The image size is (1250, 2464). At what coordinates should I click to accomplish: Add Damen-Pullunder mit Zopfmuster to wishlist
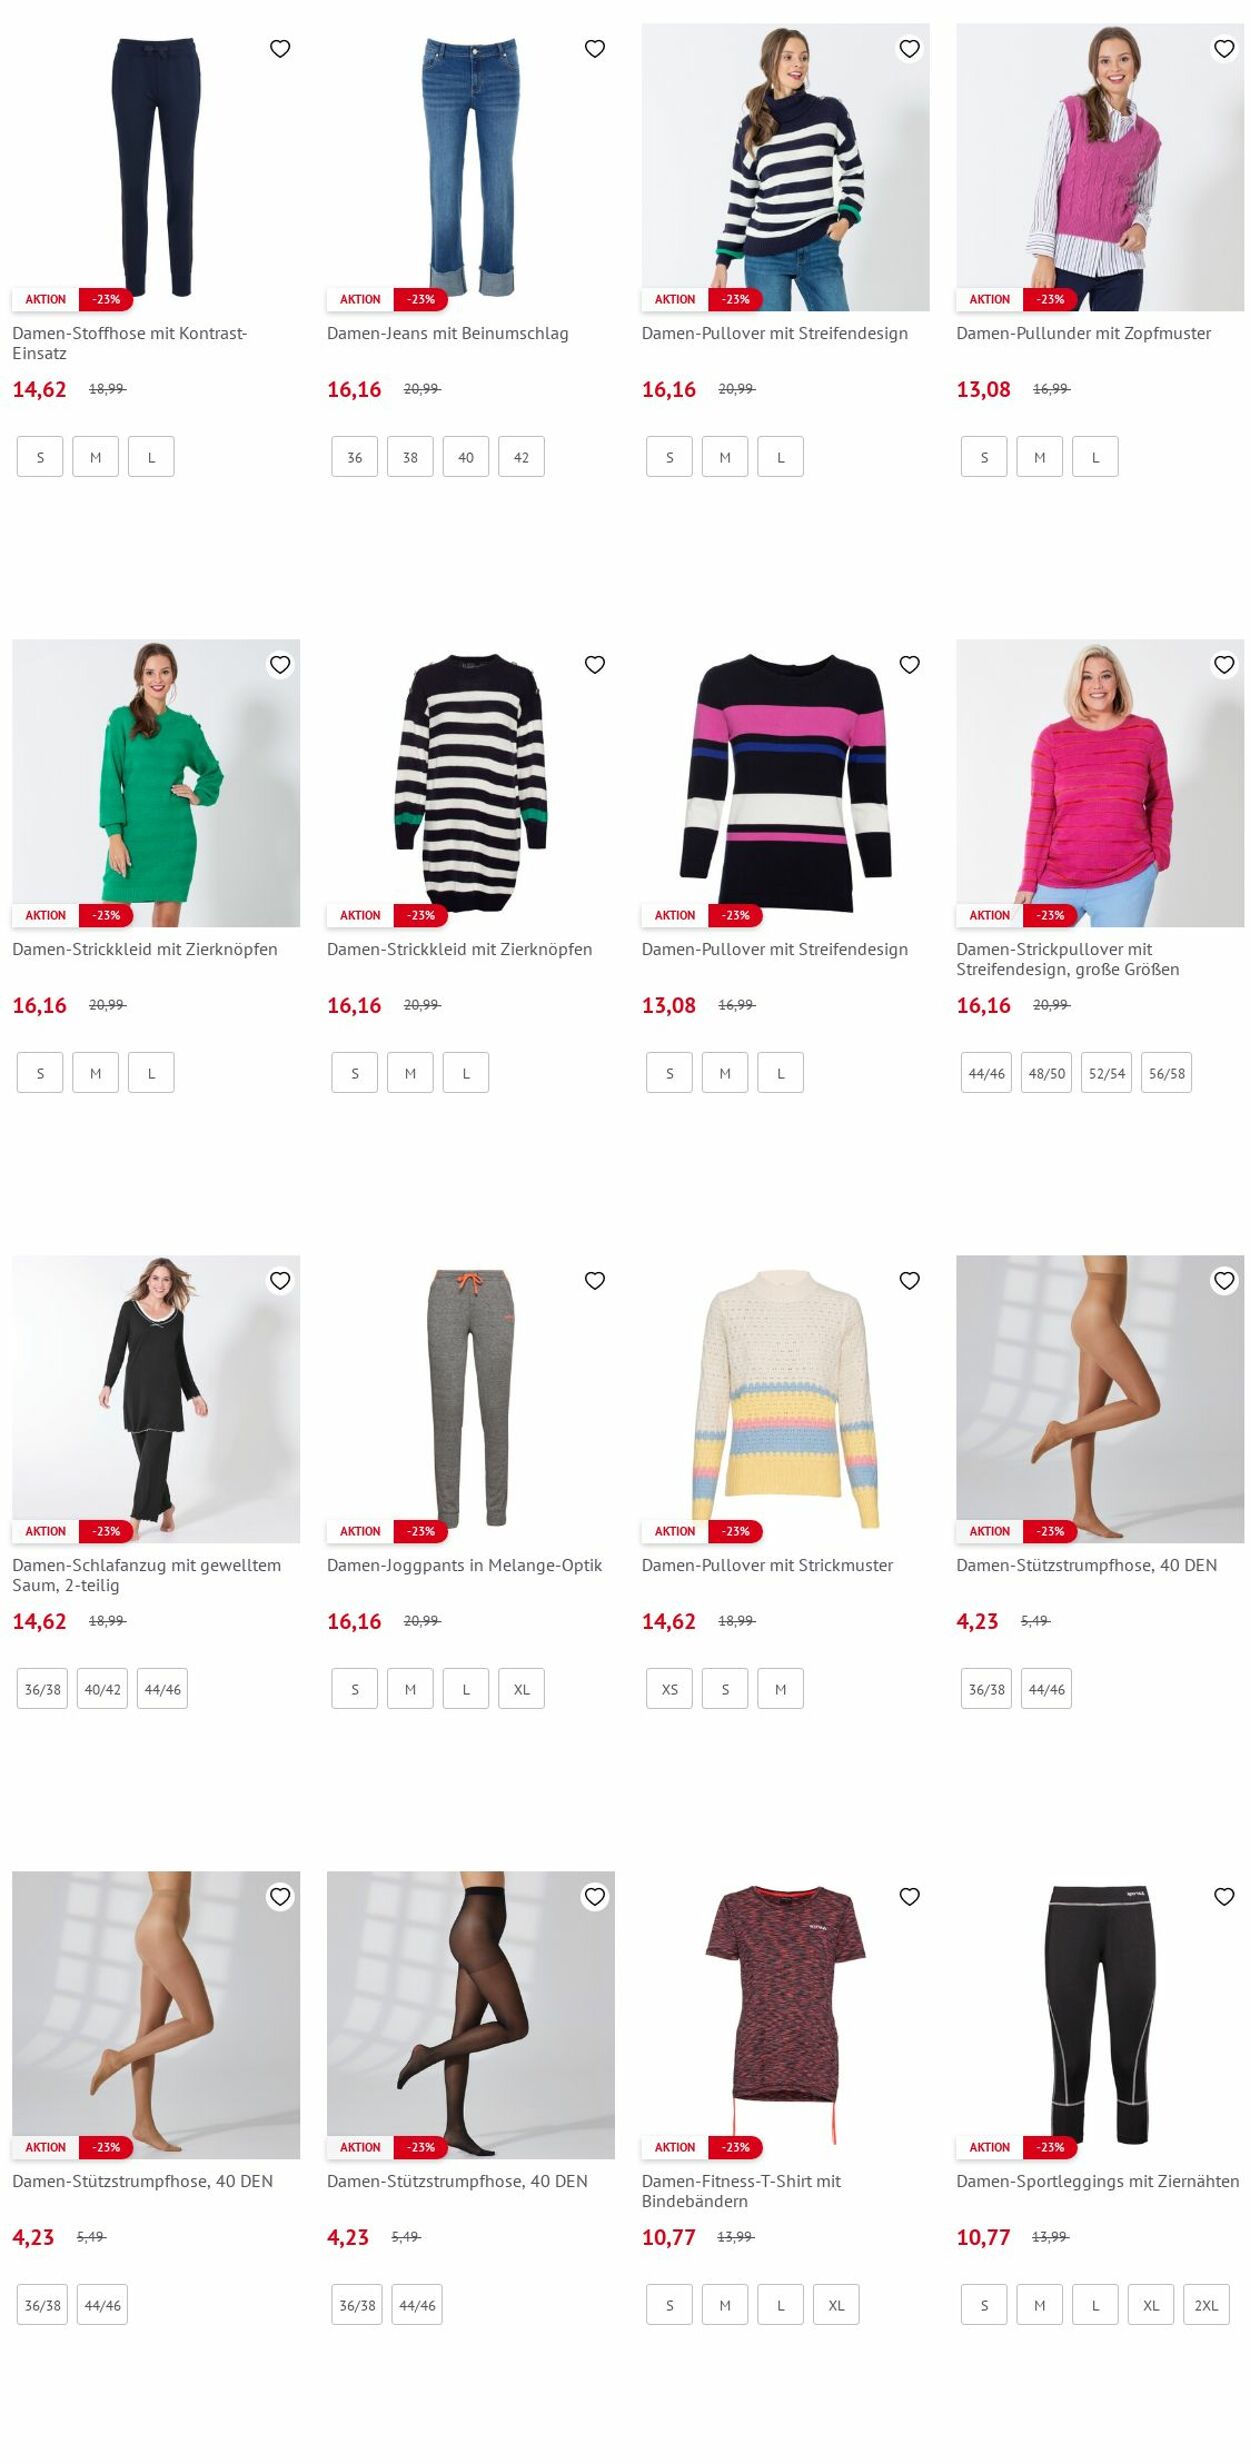(1224, 49)
